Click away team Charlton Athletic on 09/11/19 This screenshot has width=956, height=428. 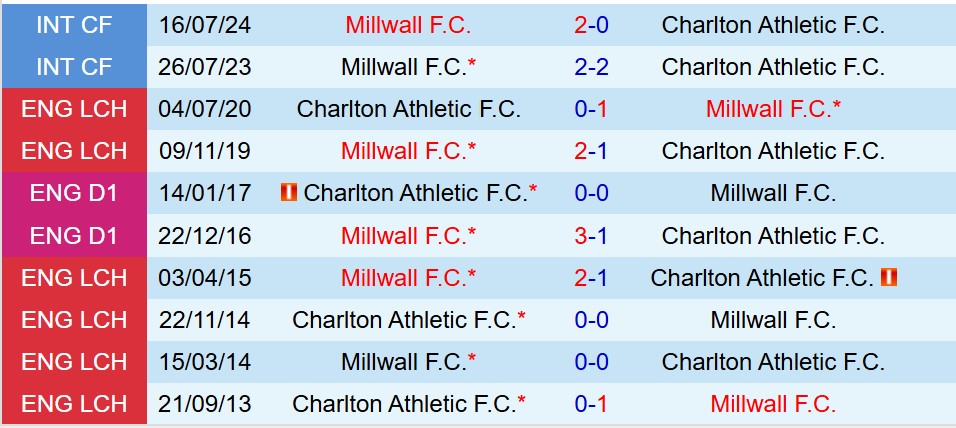[x=773, y=151]
